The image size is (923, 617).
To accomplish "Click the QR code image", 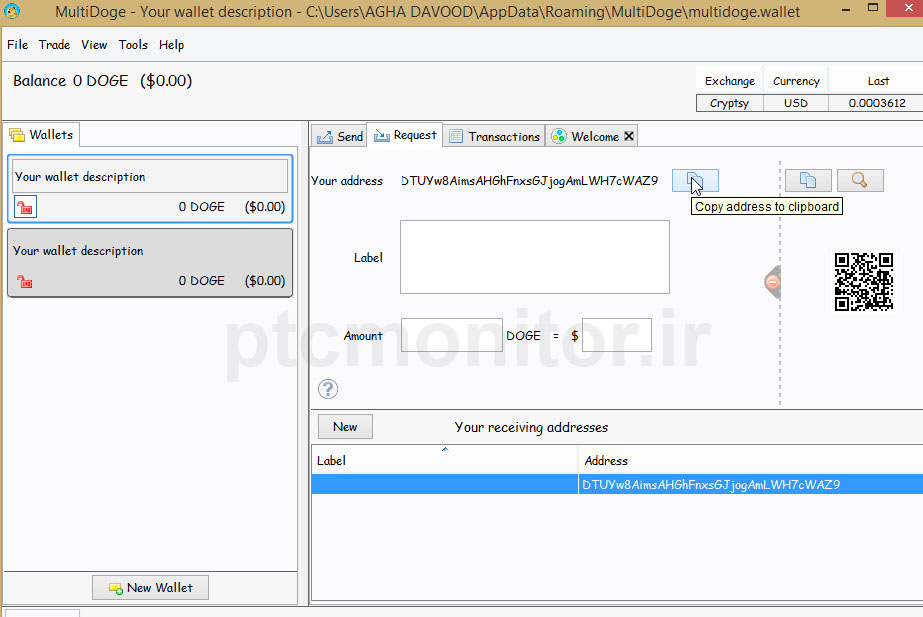I will [864, 281].
